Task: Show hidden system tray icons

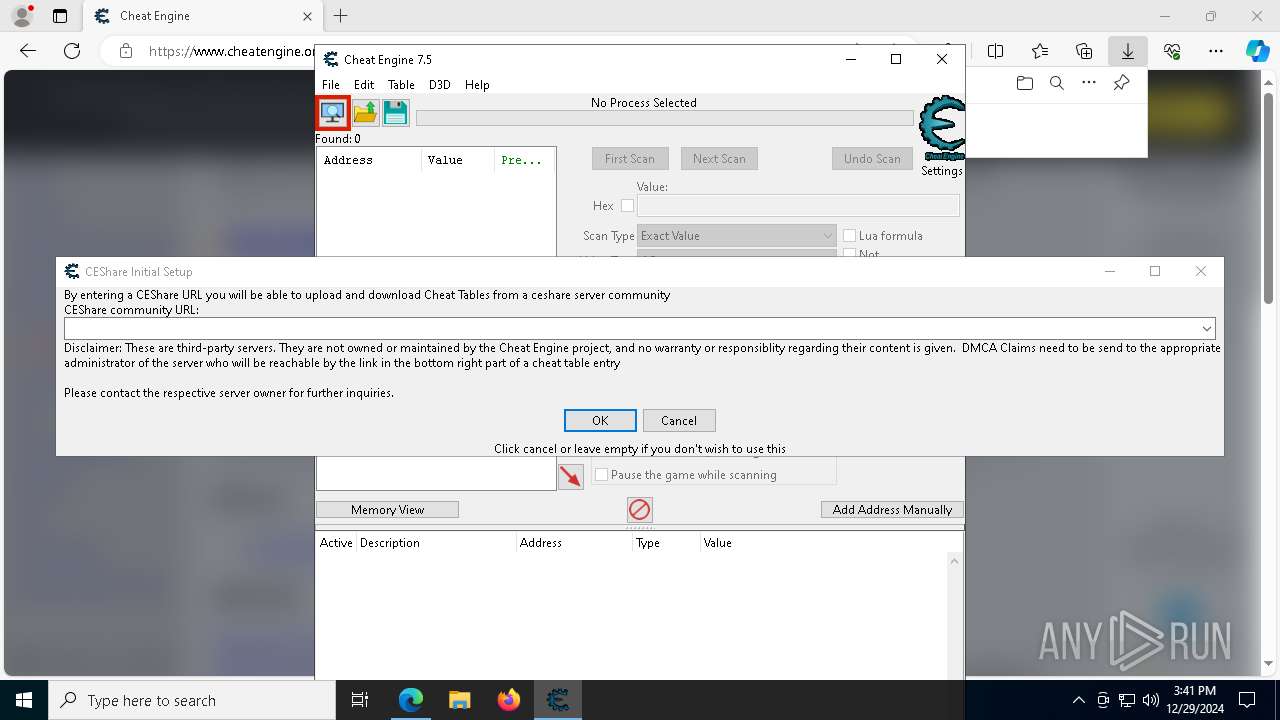Action: tap(1078, 700)
